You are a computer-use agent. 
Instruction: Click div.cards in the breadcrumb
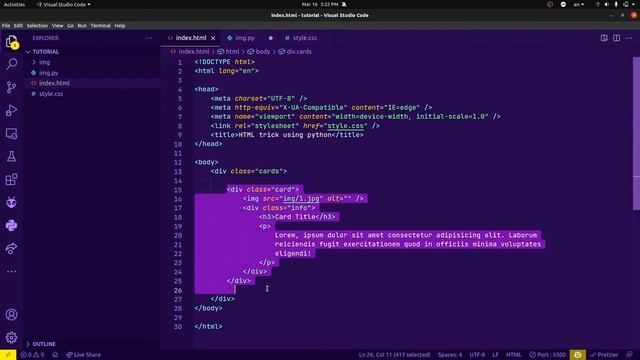pyautogui.click(x=299, y=52)
